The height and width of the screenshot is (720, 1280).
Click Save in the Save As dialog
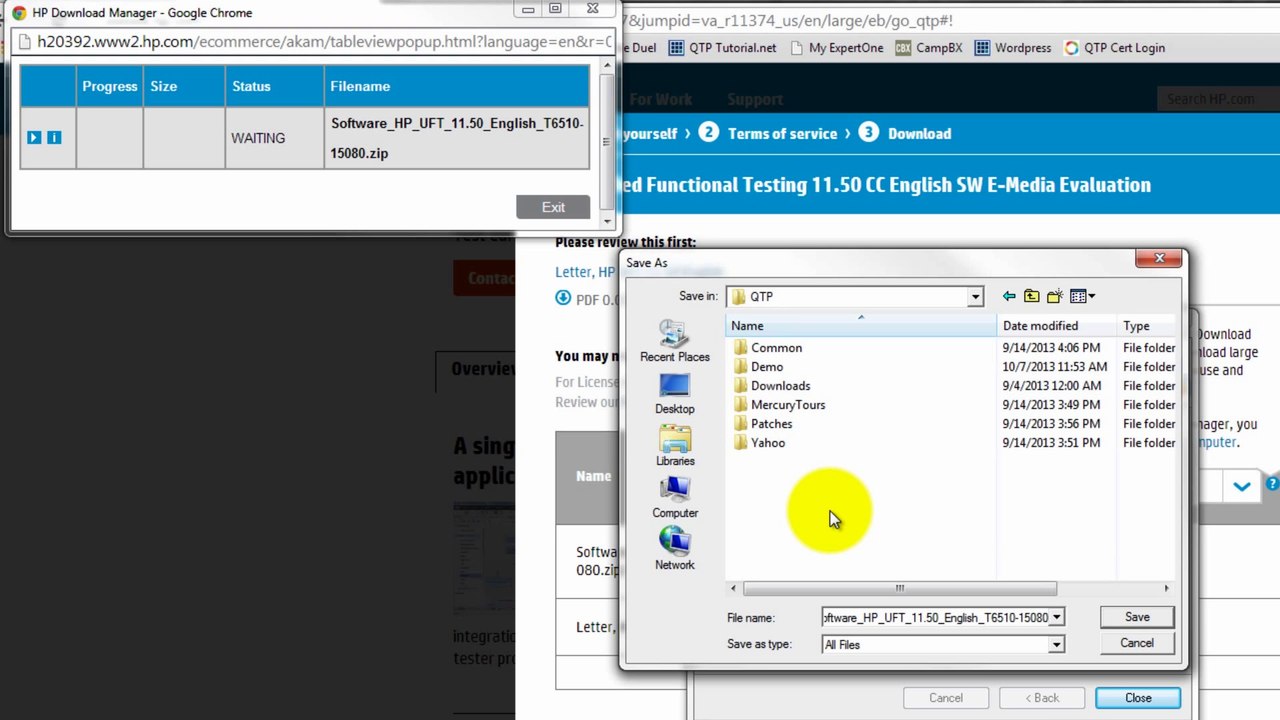pyautogui.click(x=1137, y=617)
